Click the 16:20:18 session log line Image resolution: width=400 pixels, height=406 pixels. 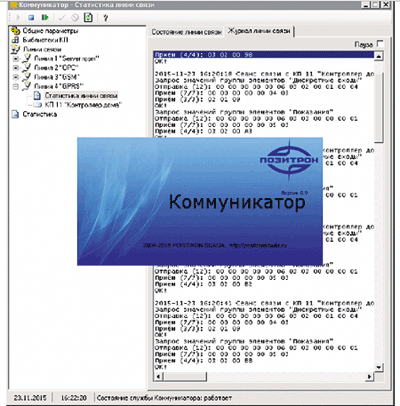tap(265, 74)
